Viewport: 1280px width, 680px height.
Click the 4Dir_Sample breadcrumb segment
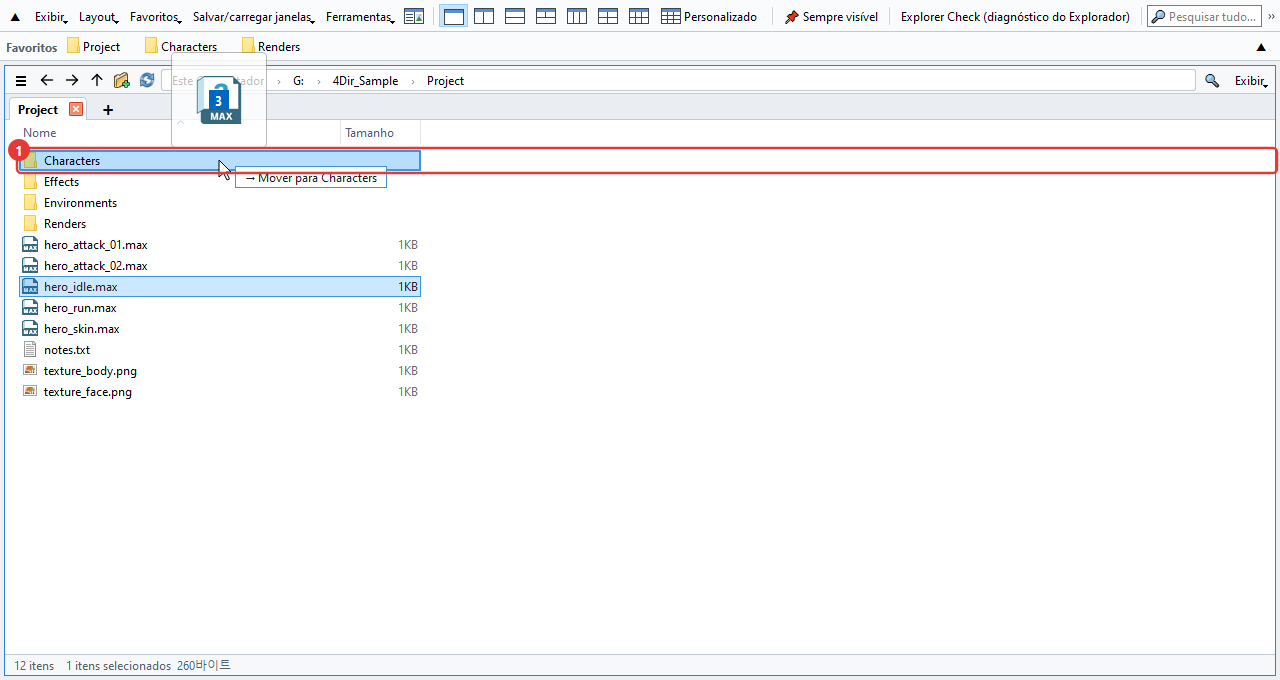click(365, 81)
